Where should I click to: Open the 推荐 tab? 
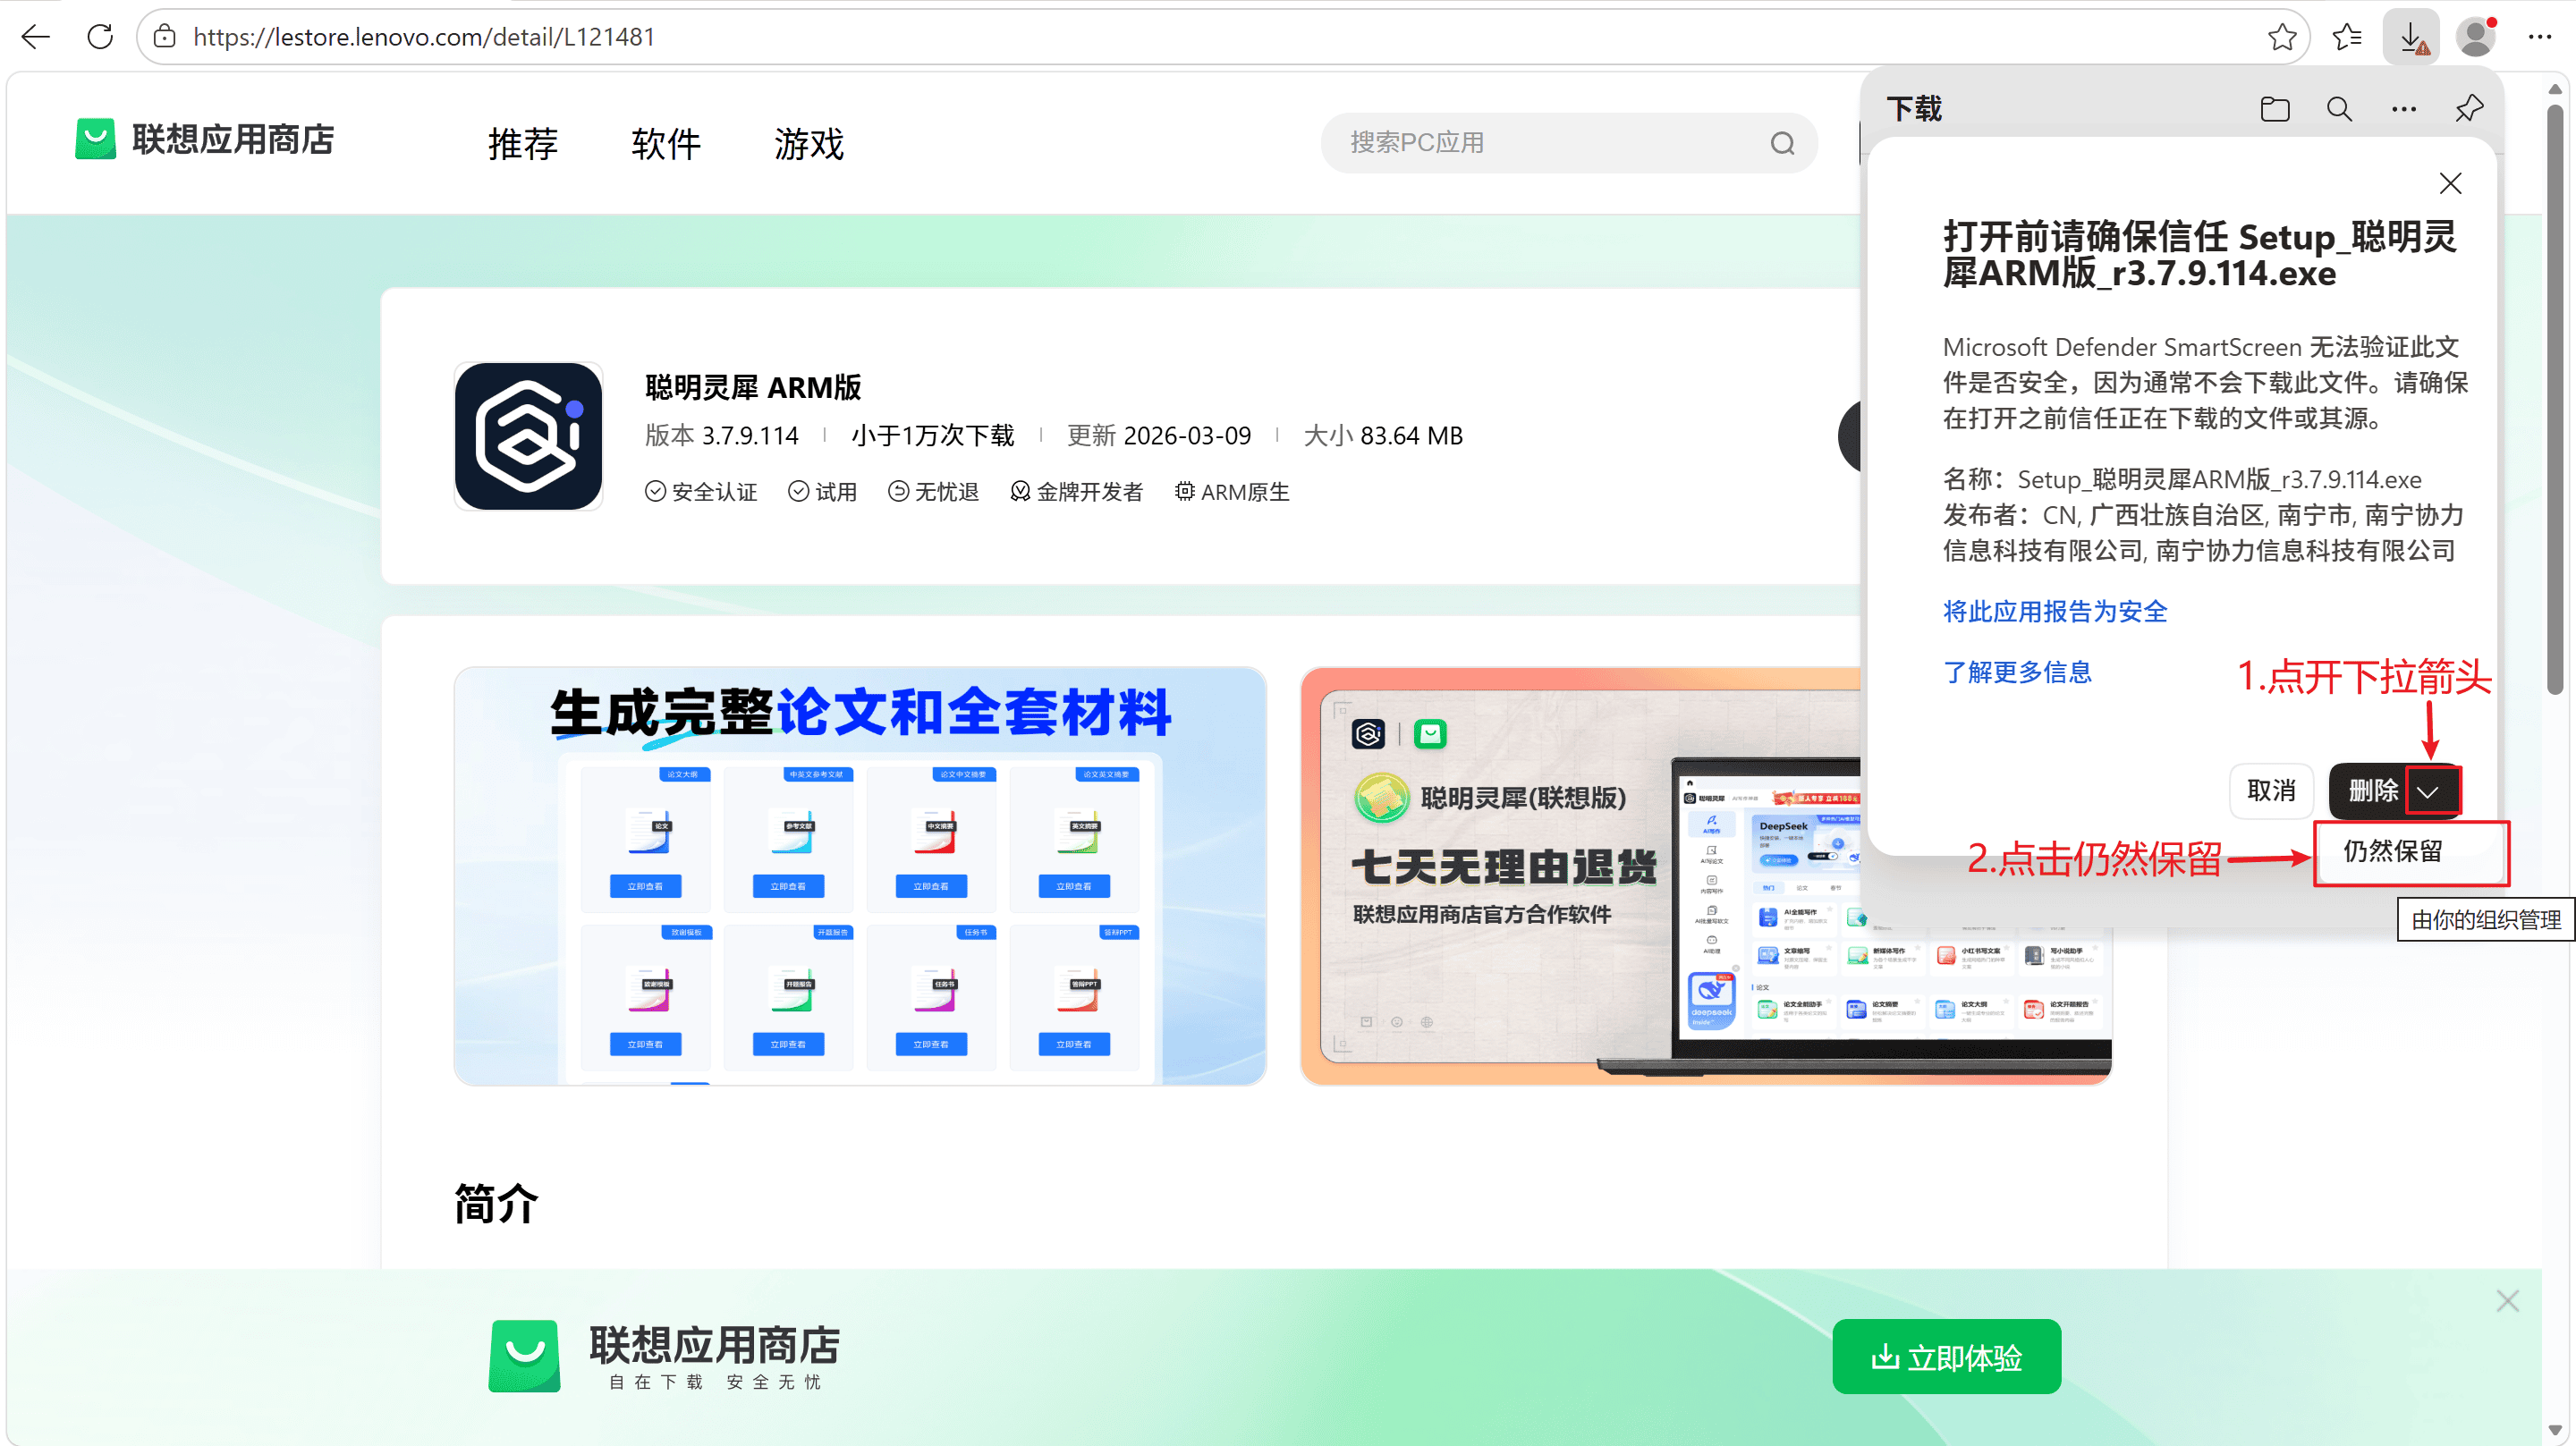pos(523,143)
